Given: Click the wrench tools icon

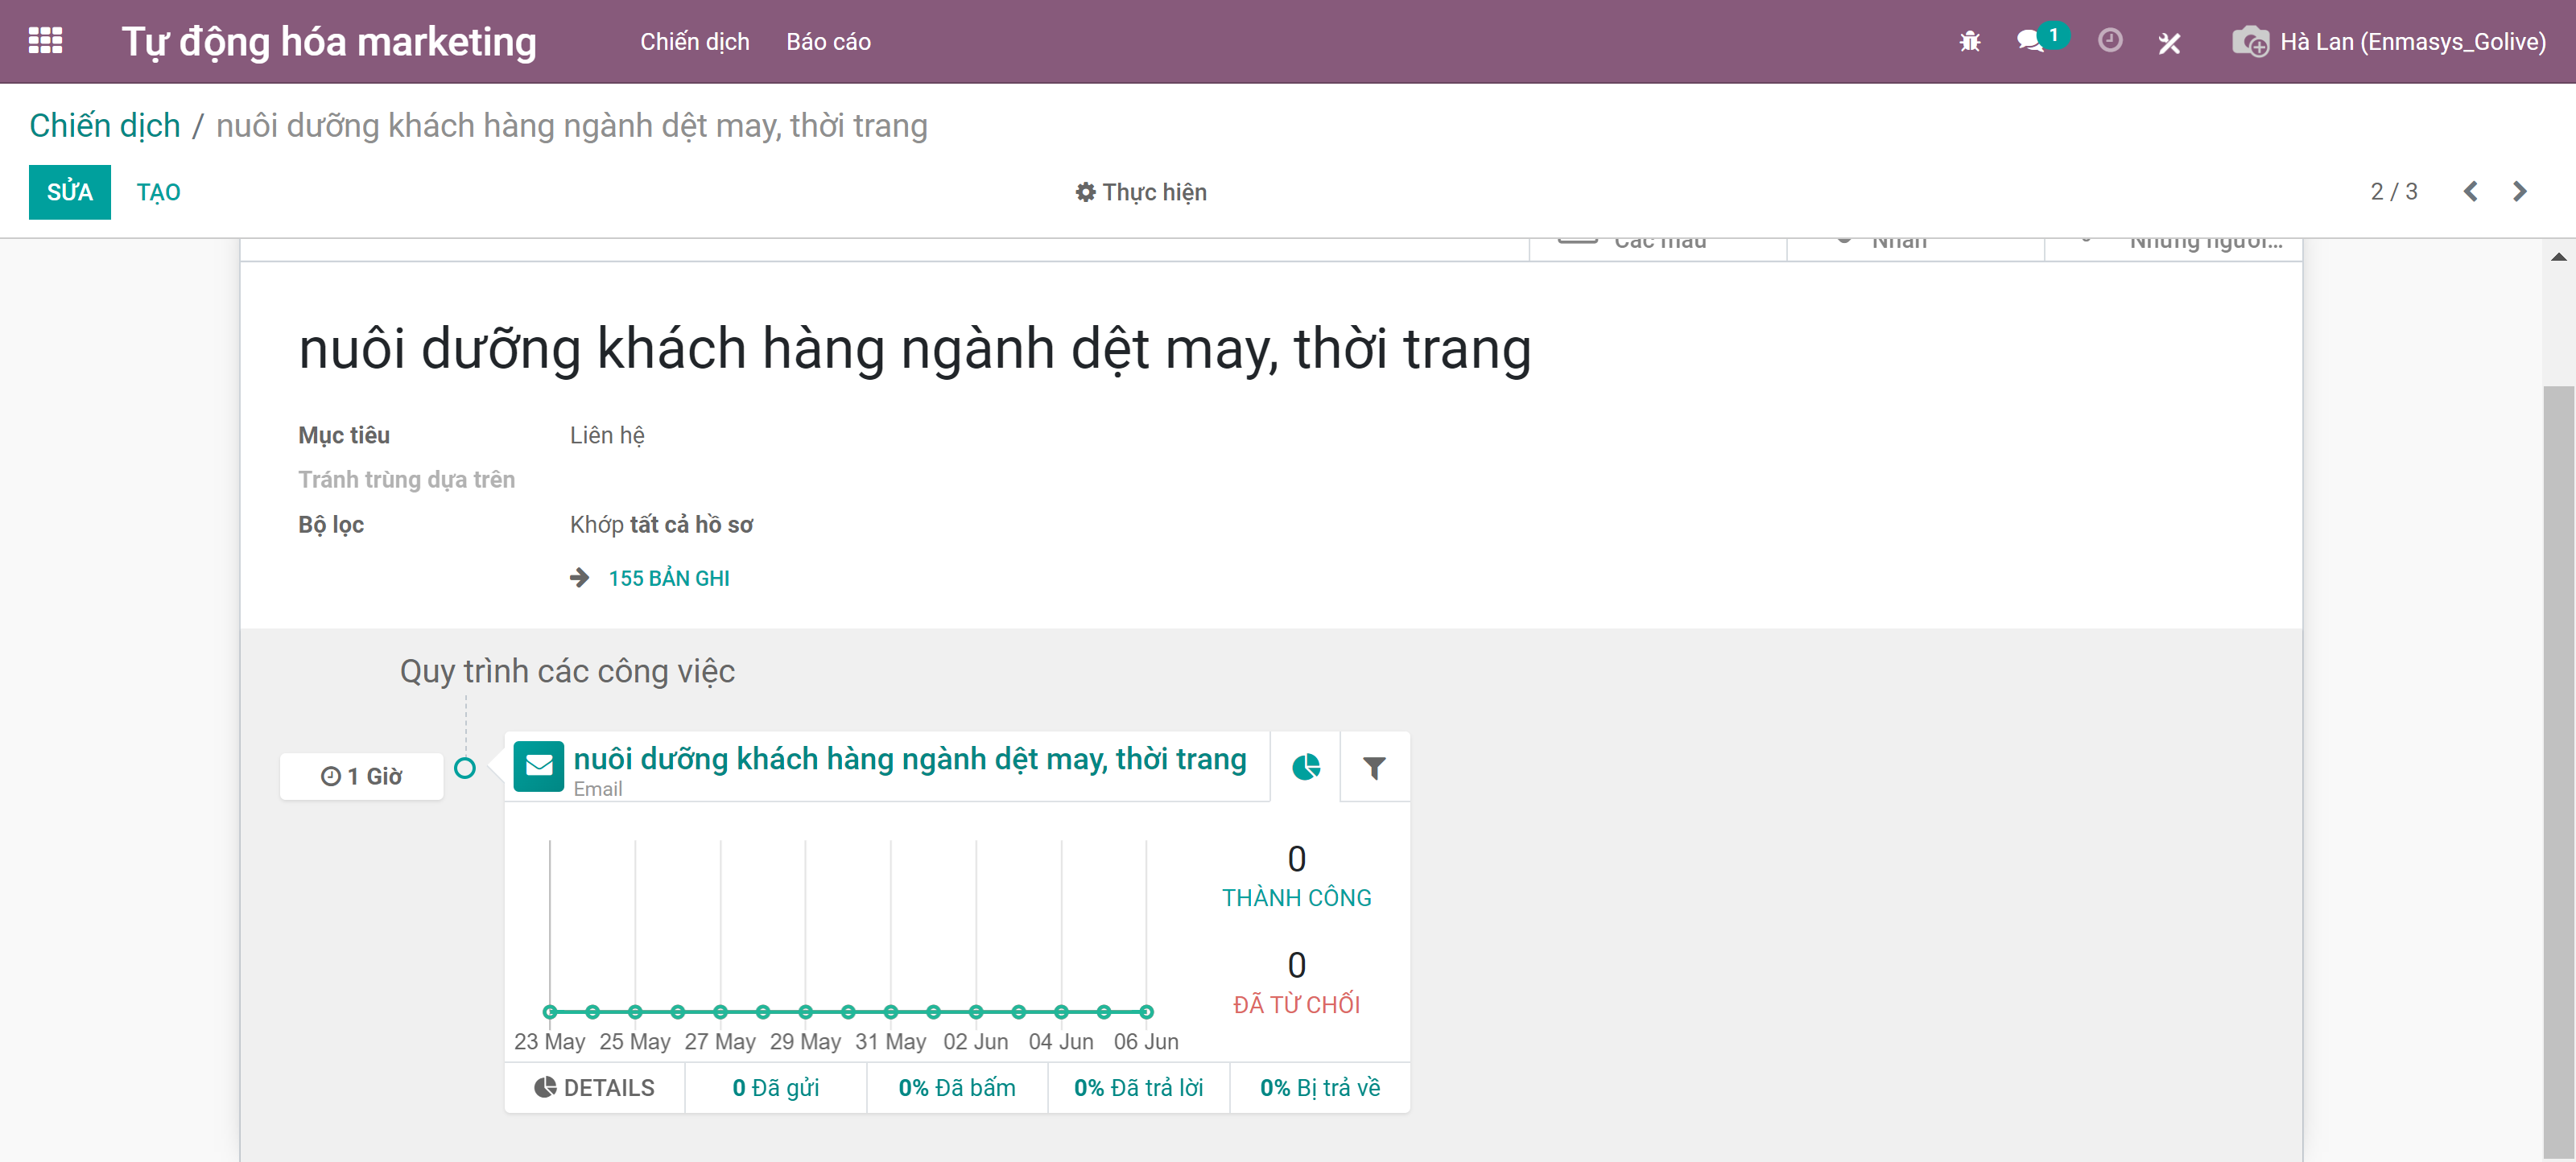Looking at the screenshot, I should [x=2169, y=43].
